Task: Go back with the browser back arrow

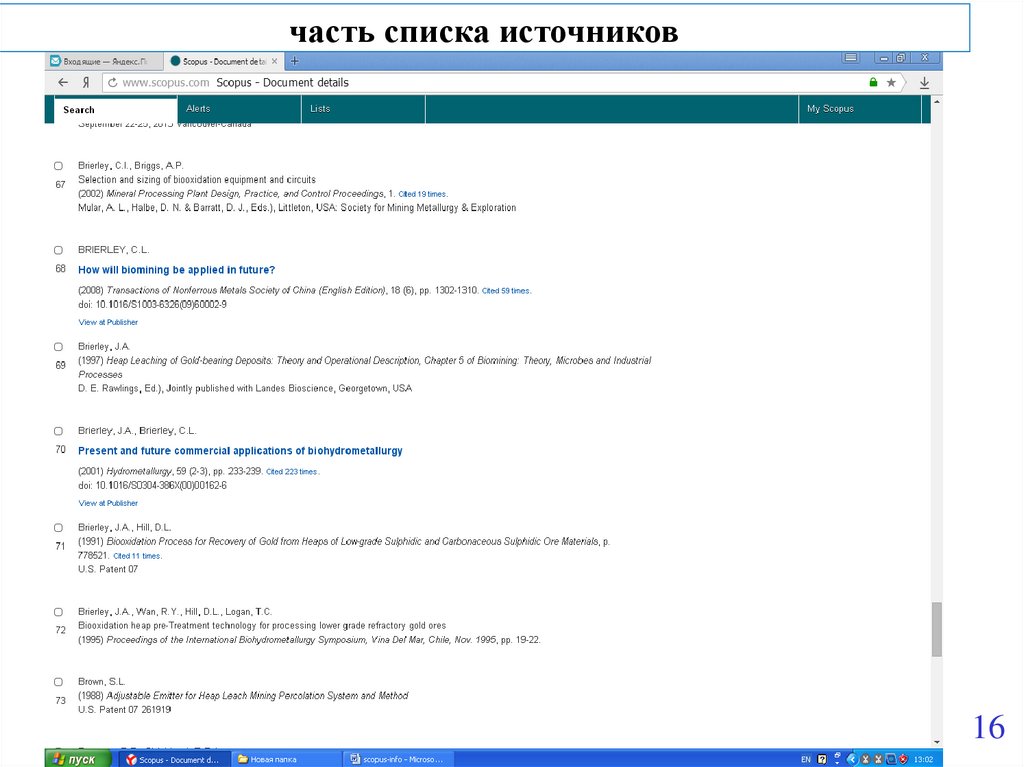Action: [x=63, y=82]
